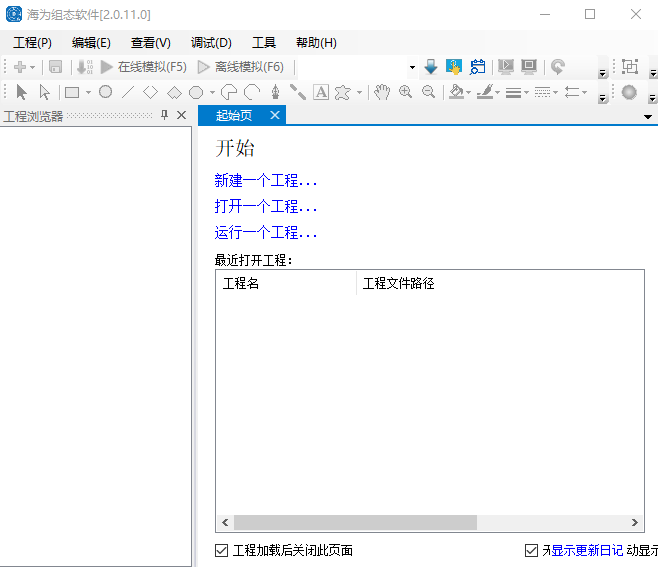
Task: Open the 调试(D) menu
Action: click(211, 42)
